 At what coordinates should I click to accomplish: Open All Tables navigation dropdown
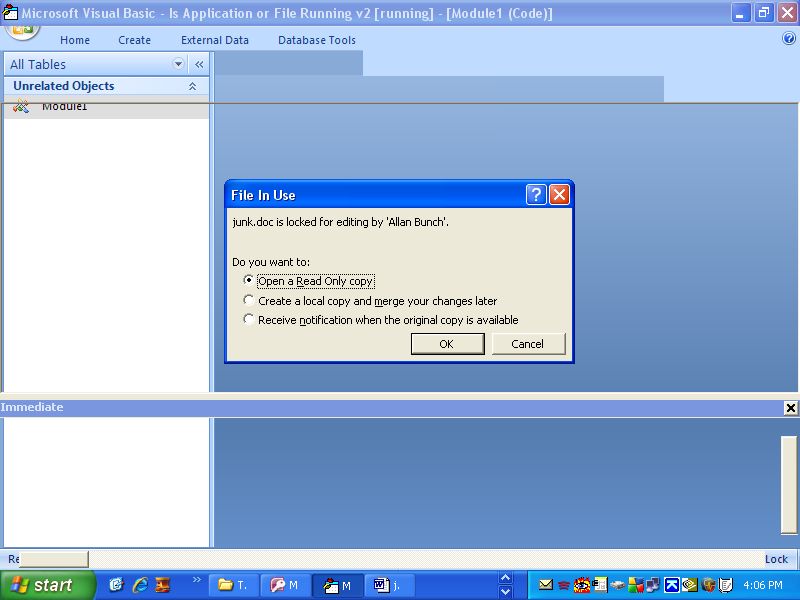click(x=178, y=64)
